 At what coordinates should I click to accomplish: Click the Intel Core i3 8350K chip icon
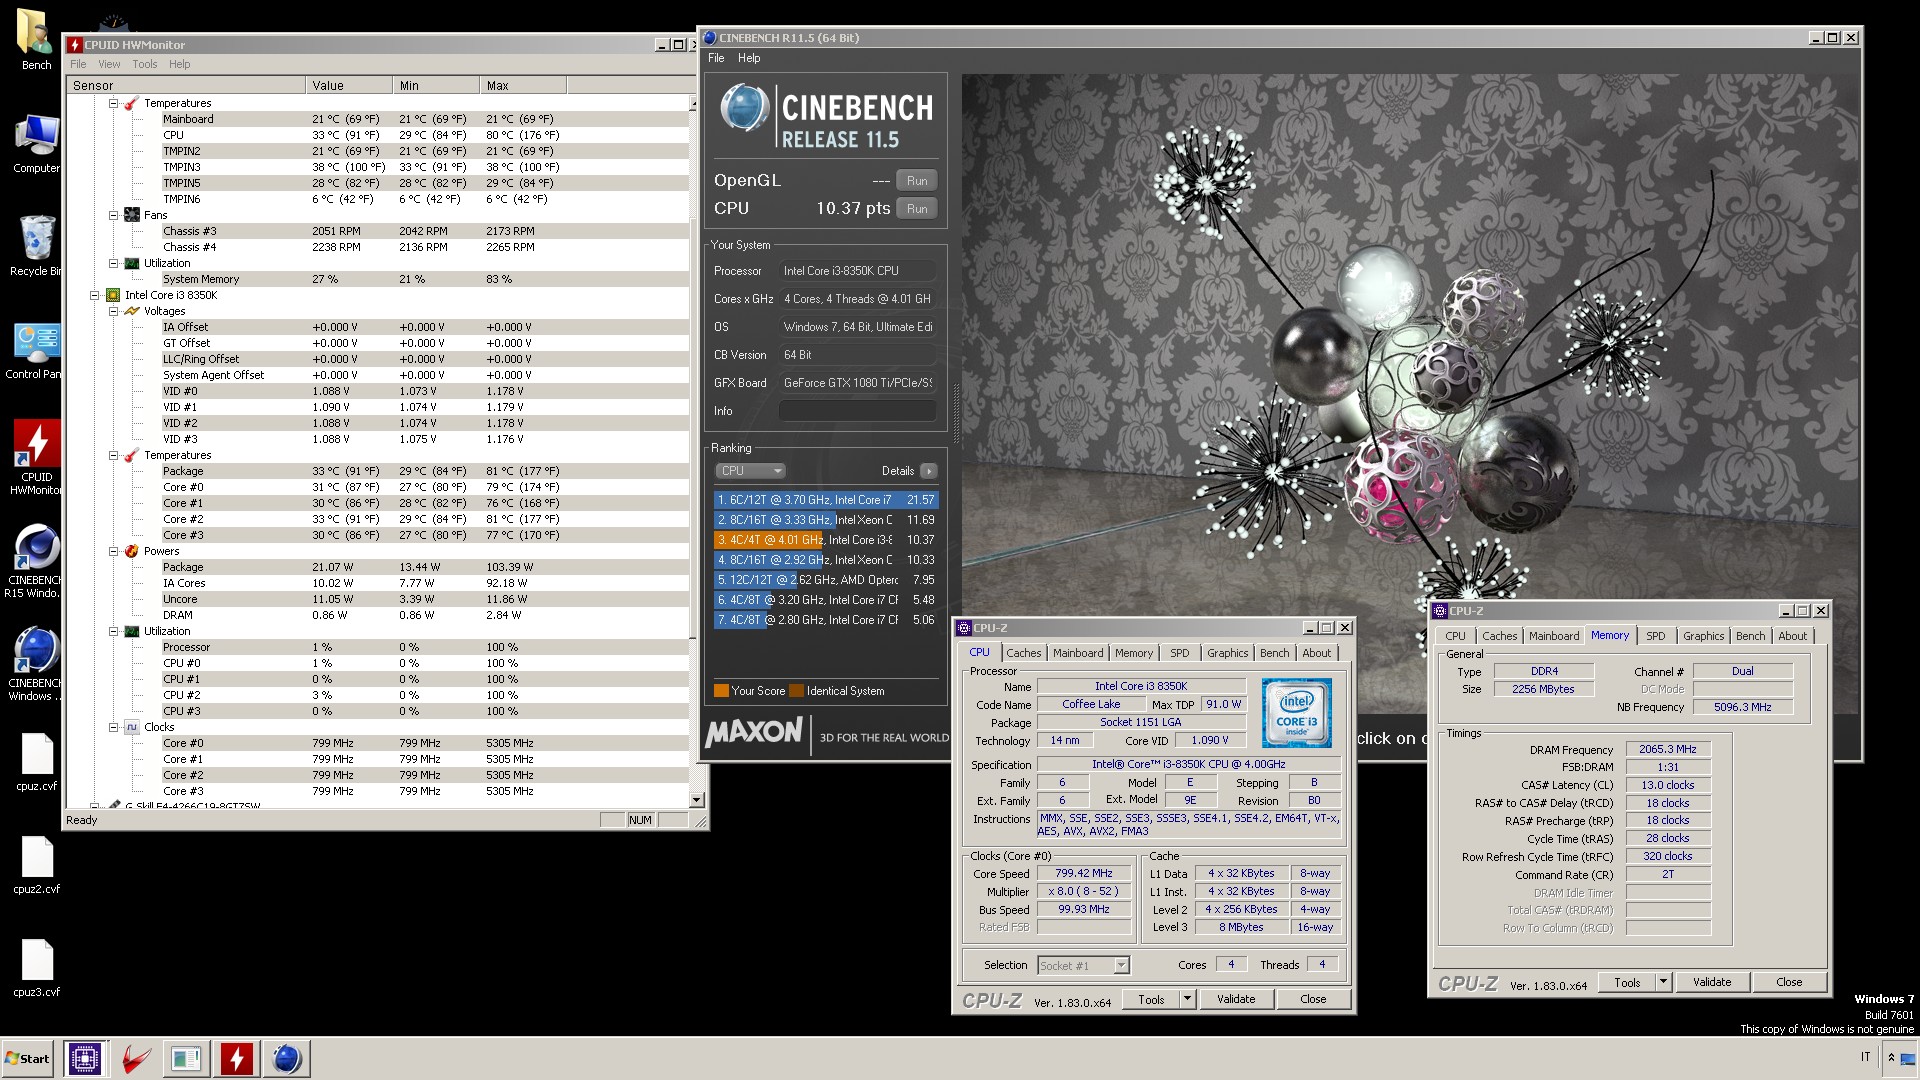[x=113, y=295]
